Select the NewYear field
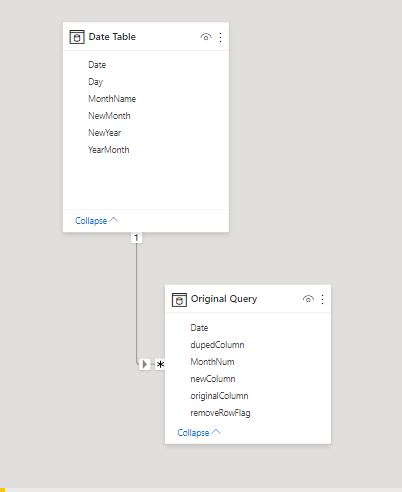Screen dimensions: 402x492 coord(105,133)
